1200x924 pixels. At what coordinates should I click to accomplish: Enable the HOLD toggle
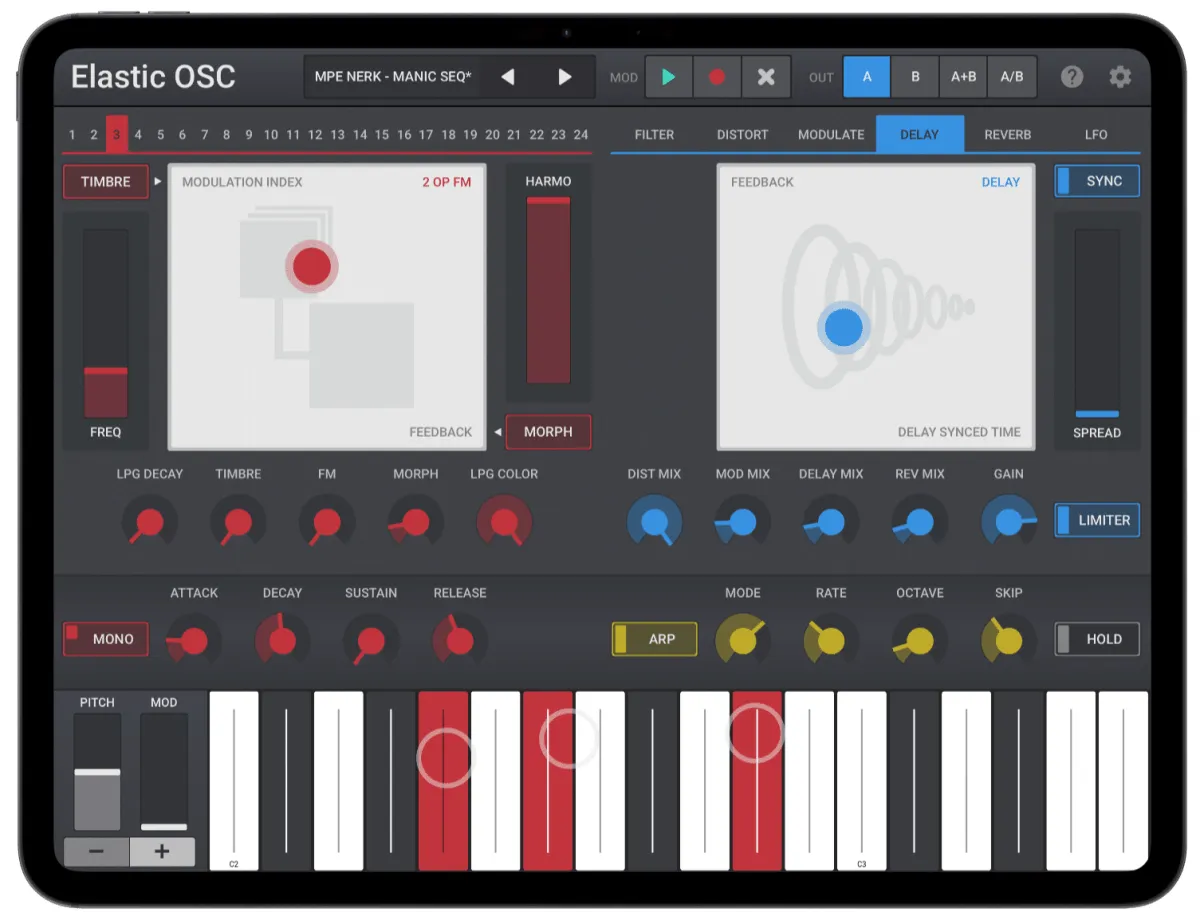pyautogui.click(x=1096, y=639)
